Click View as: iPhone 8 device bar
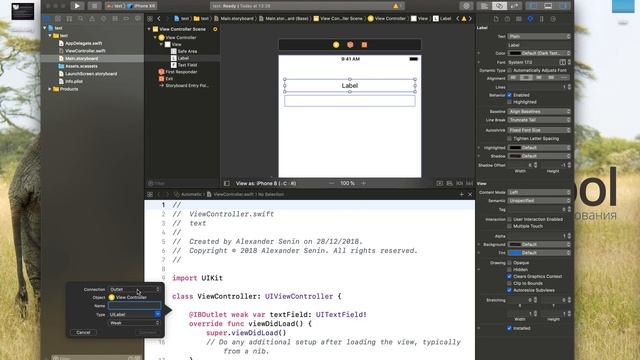The image size is (640, 360). click(266, 183)
